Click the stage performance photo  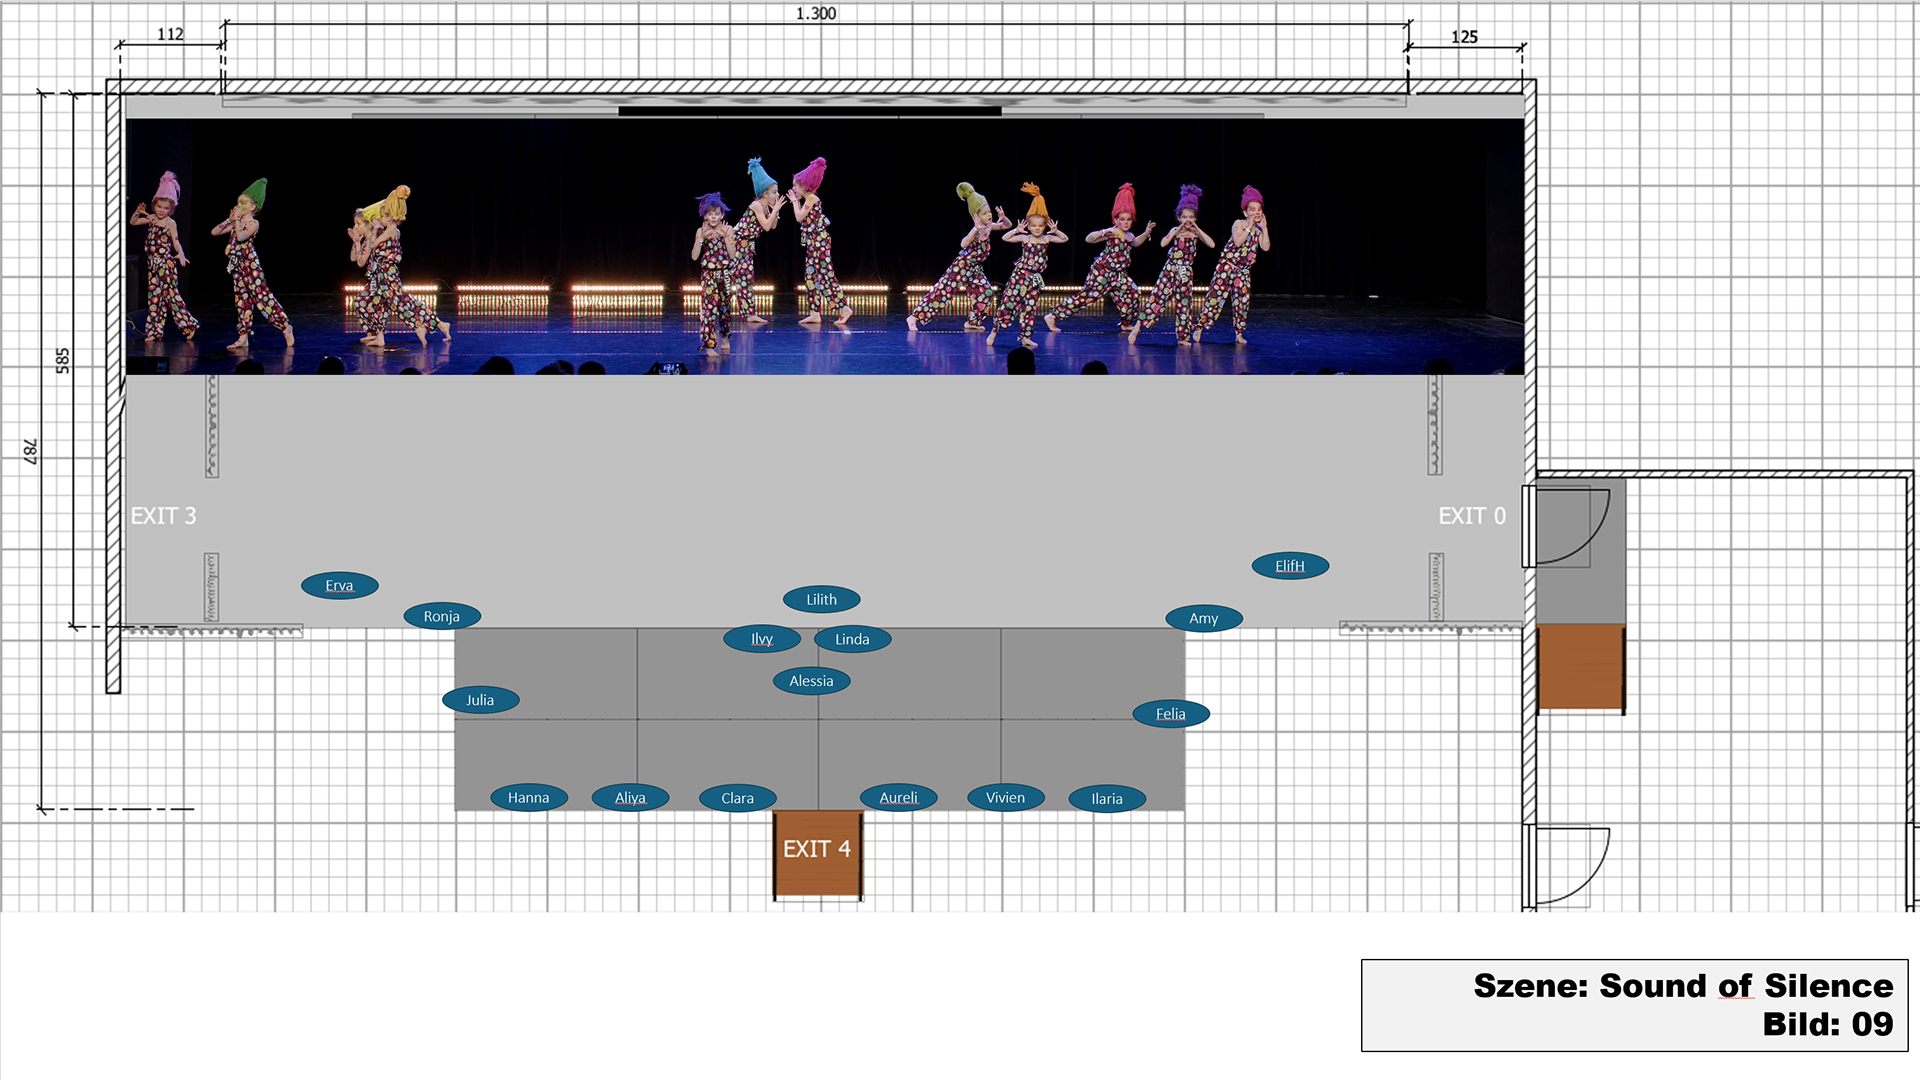824,246
